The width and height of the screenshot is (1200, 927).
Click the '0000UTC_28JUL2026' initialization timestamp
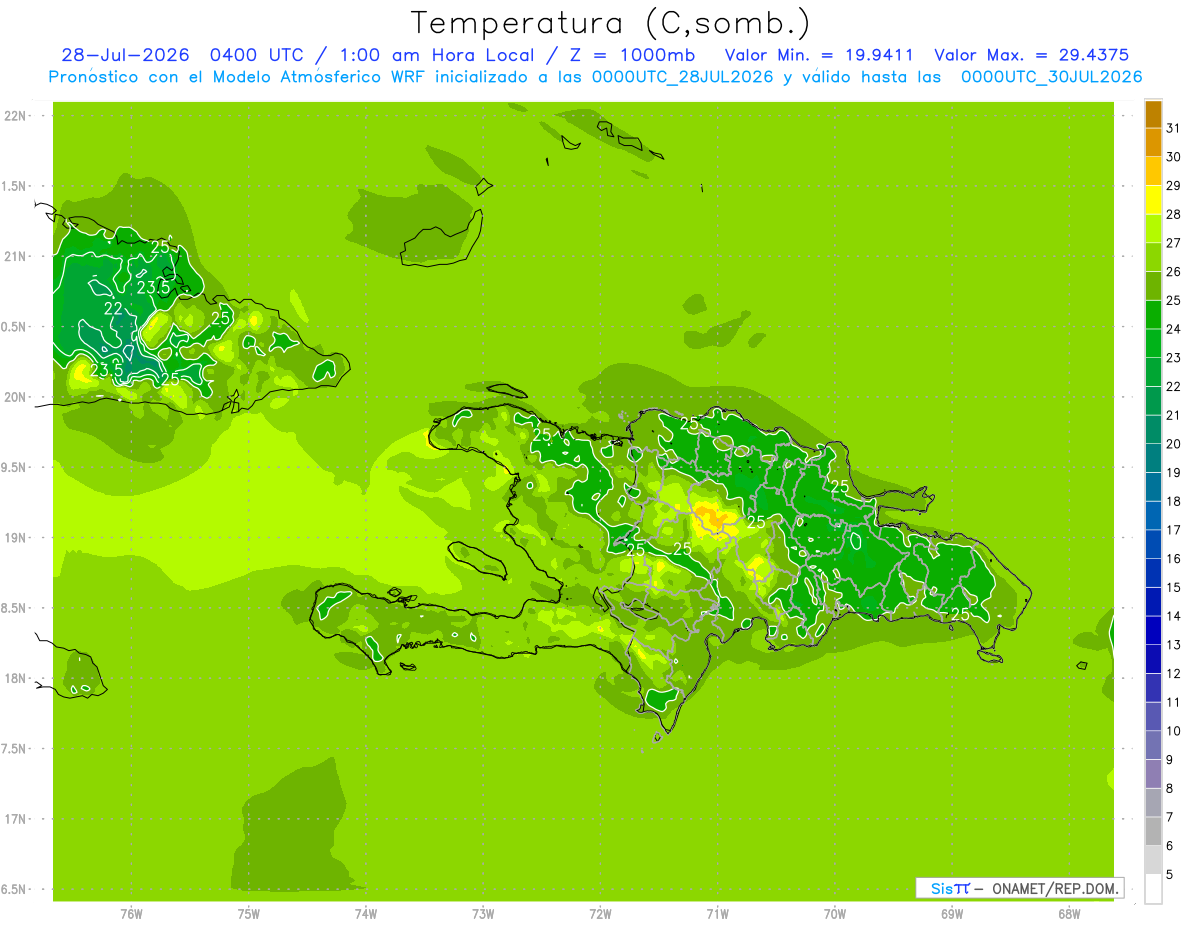click(683, 77)
